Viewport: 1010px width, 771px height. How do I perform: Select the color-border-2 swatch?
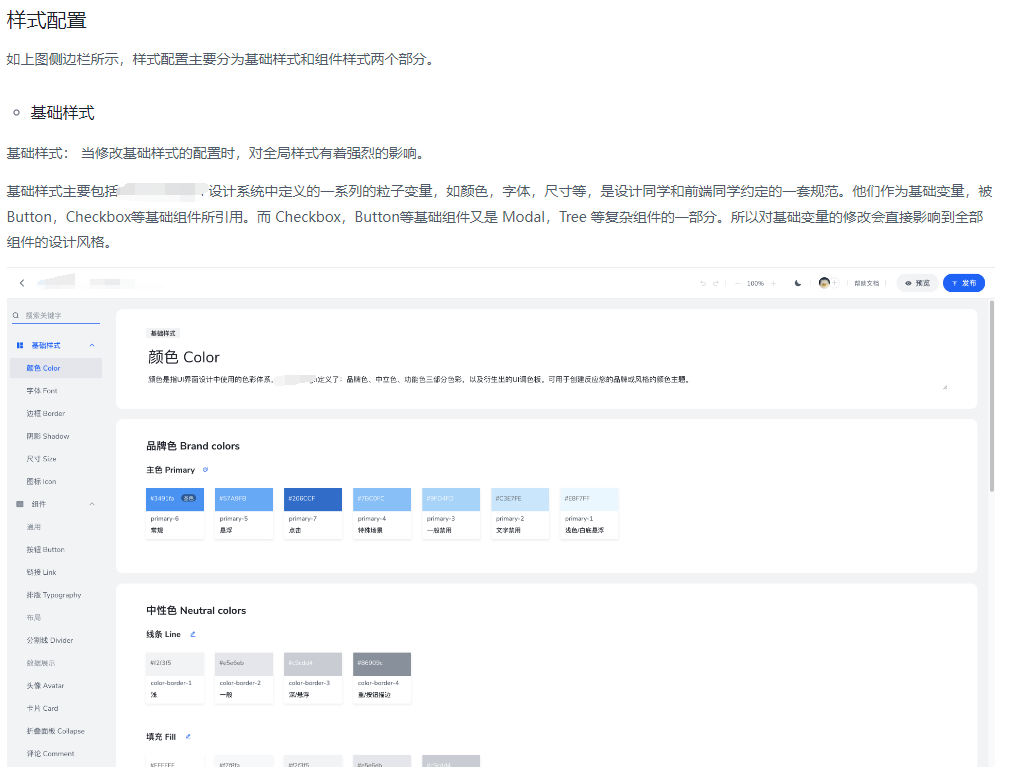[x=244, y=678]
